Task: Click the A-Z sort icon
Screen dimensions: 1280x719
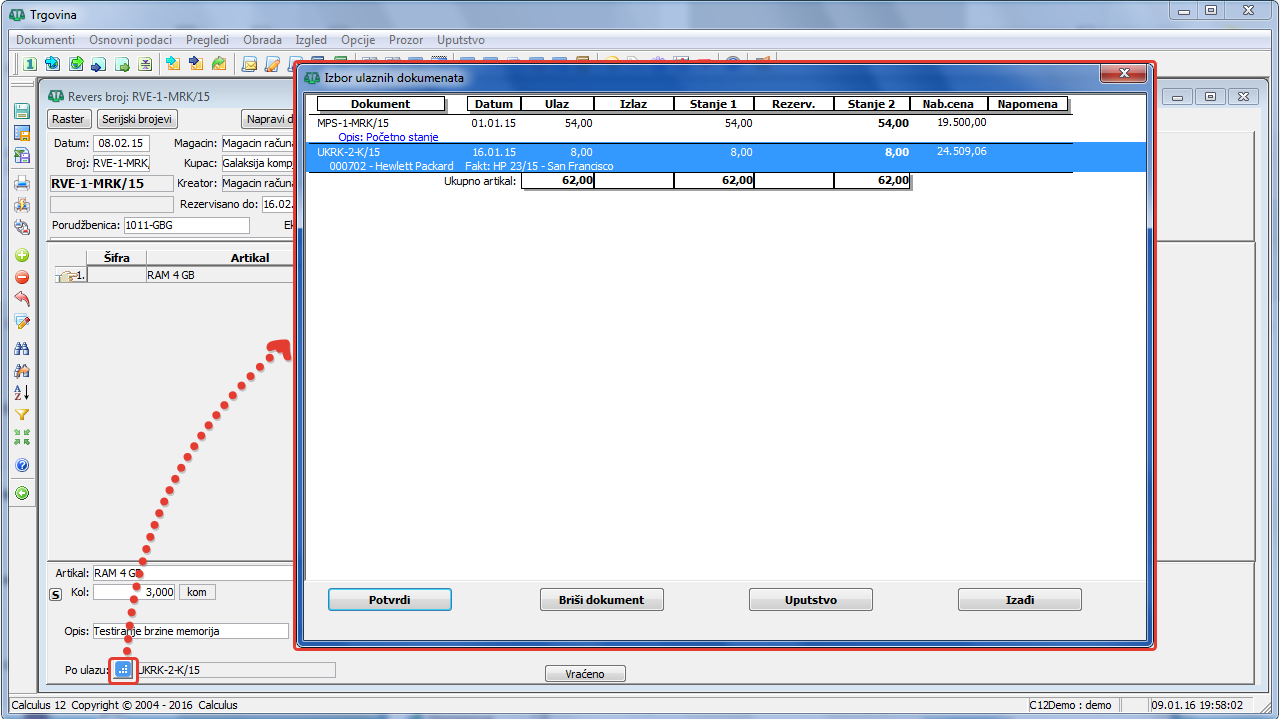Action: point(22,392)
